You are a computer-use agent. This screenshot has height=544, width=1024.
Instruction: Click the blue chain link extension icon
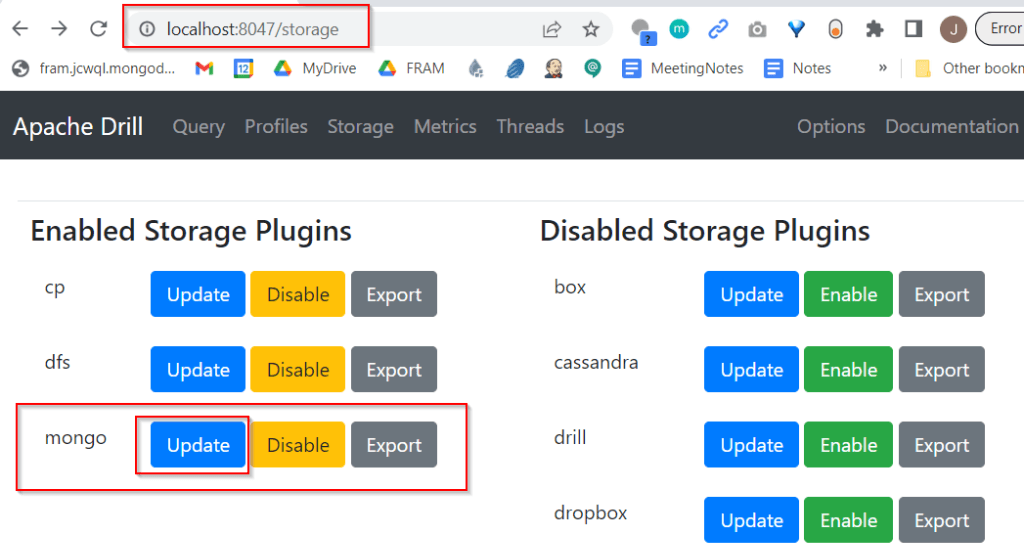[x=718, y=29]
